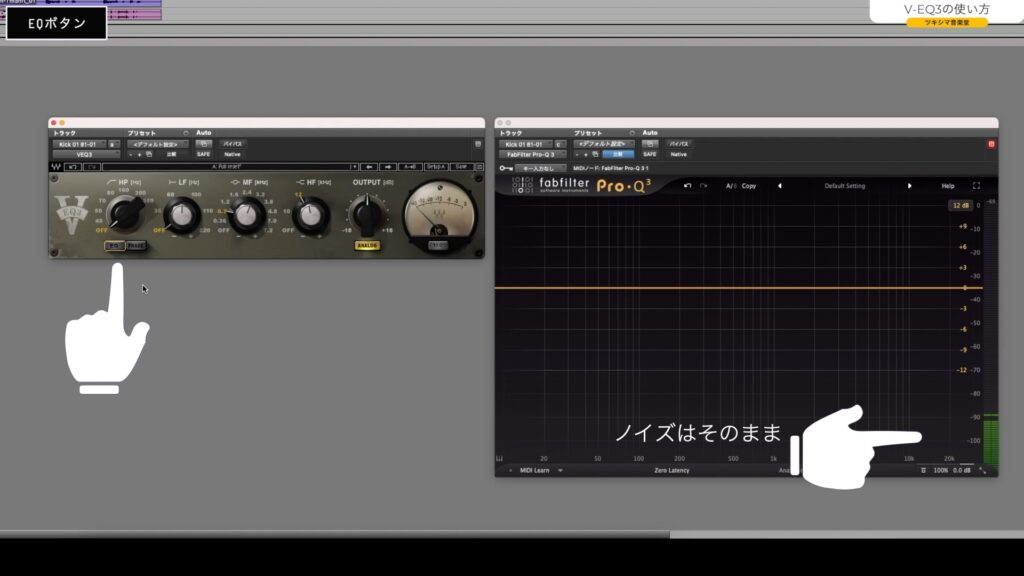Select previous preset minus in VEQ3 window
This screenshot has height=576, width=1024.
(x=130, y=155)
